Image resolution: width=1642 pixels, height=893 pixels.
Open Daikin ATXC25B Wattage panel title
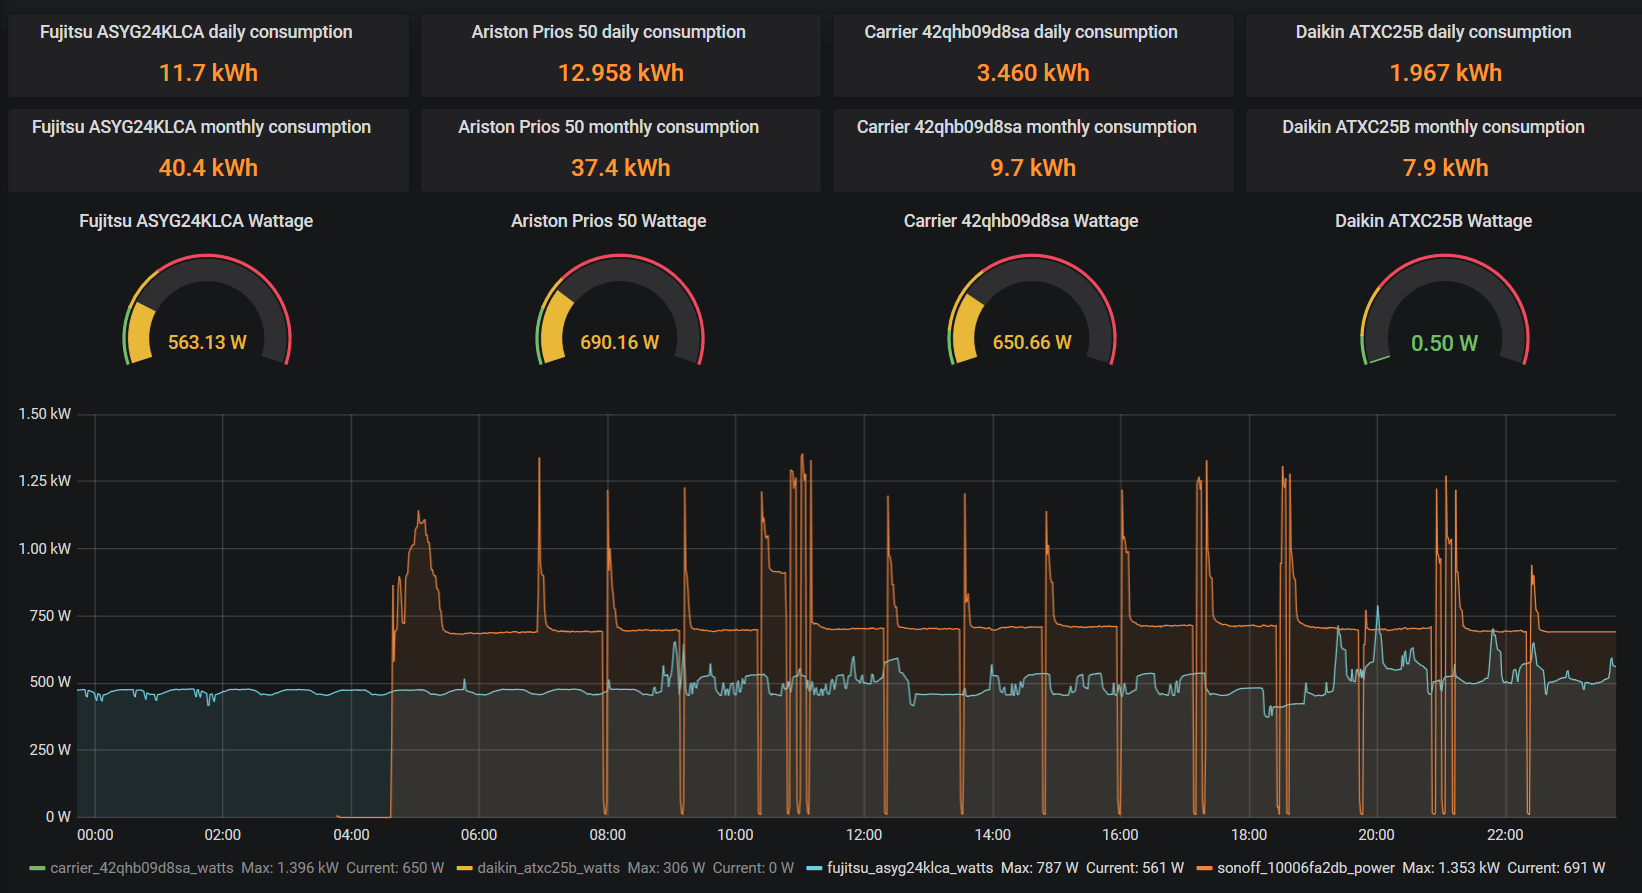tap(1433, 221)
